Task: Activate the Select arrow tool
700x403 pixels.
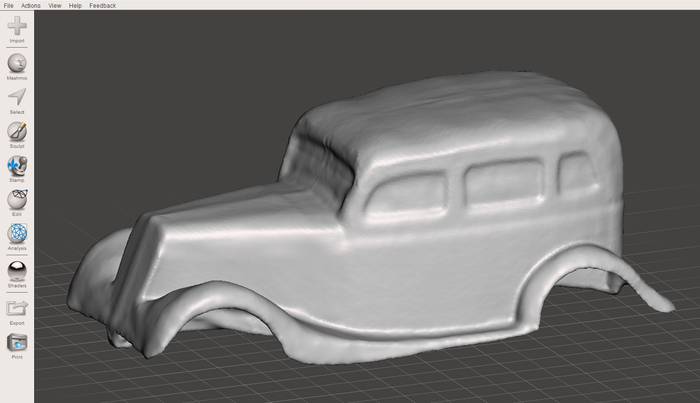Action: tap(17, 97)
